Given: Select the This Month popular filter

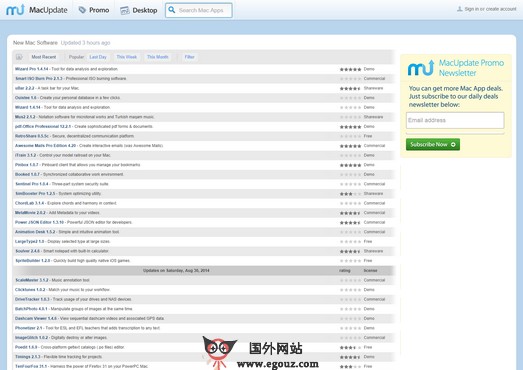Looking at the screenshot, I should [x=157, y=57].
